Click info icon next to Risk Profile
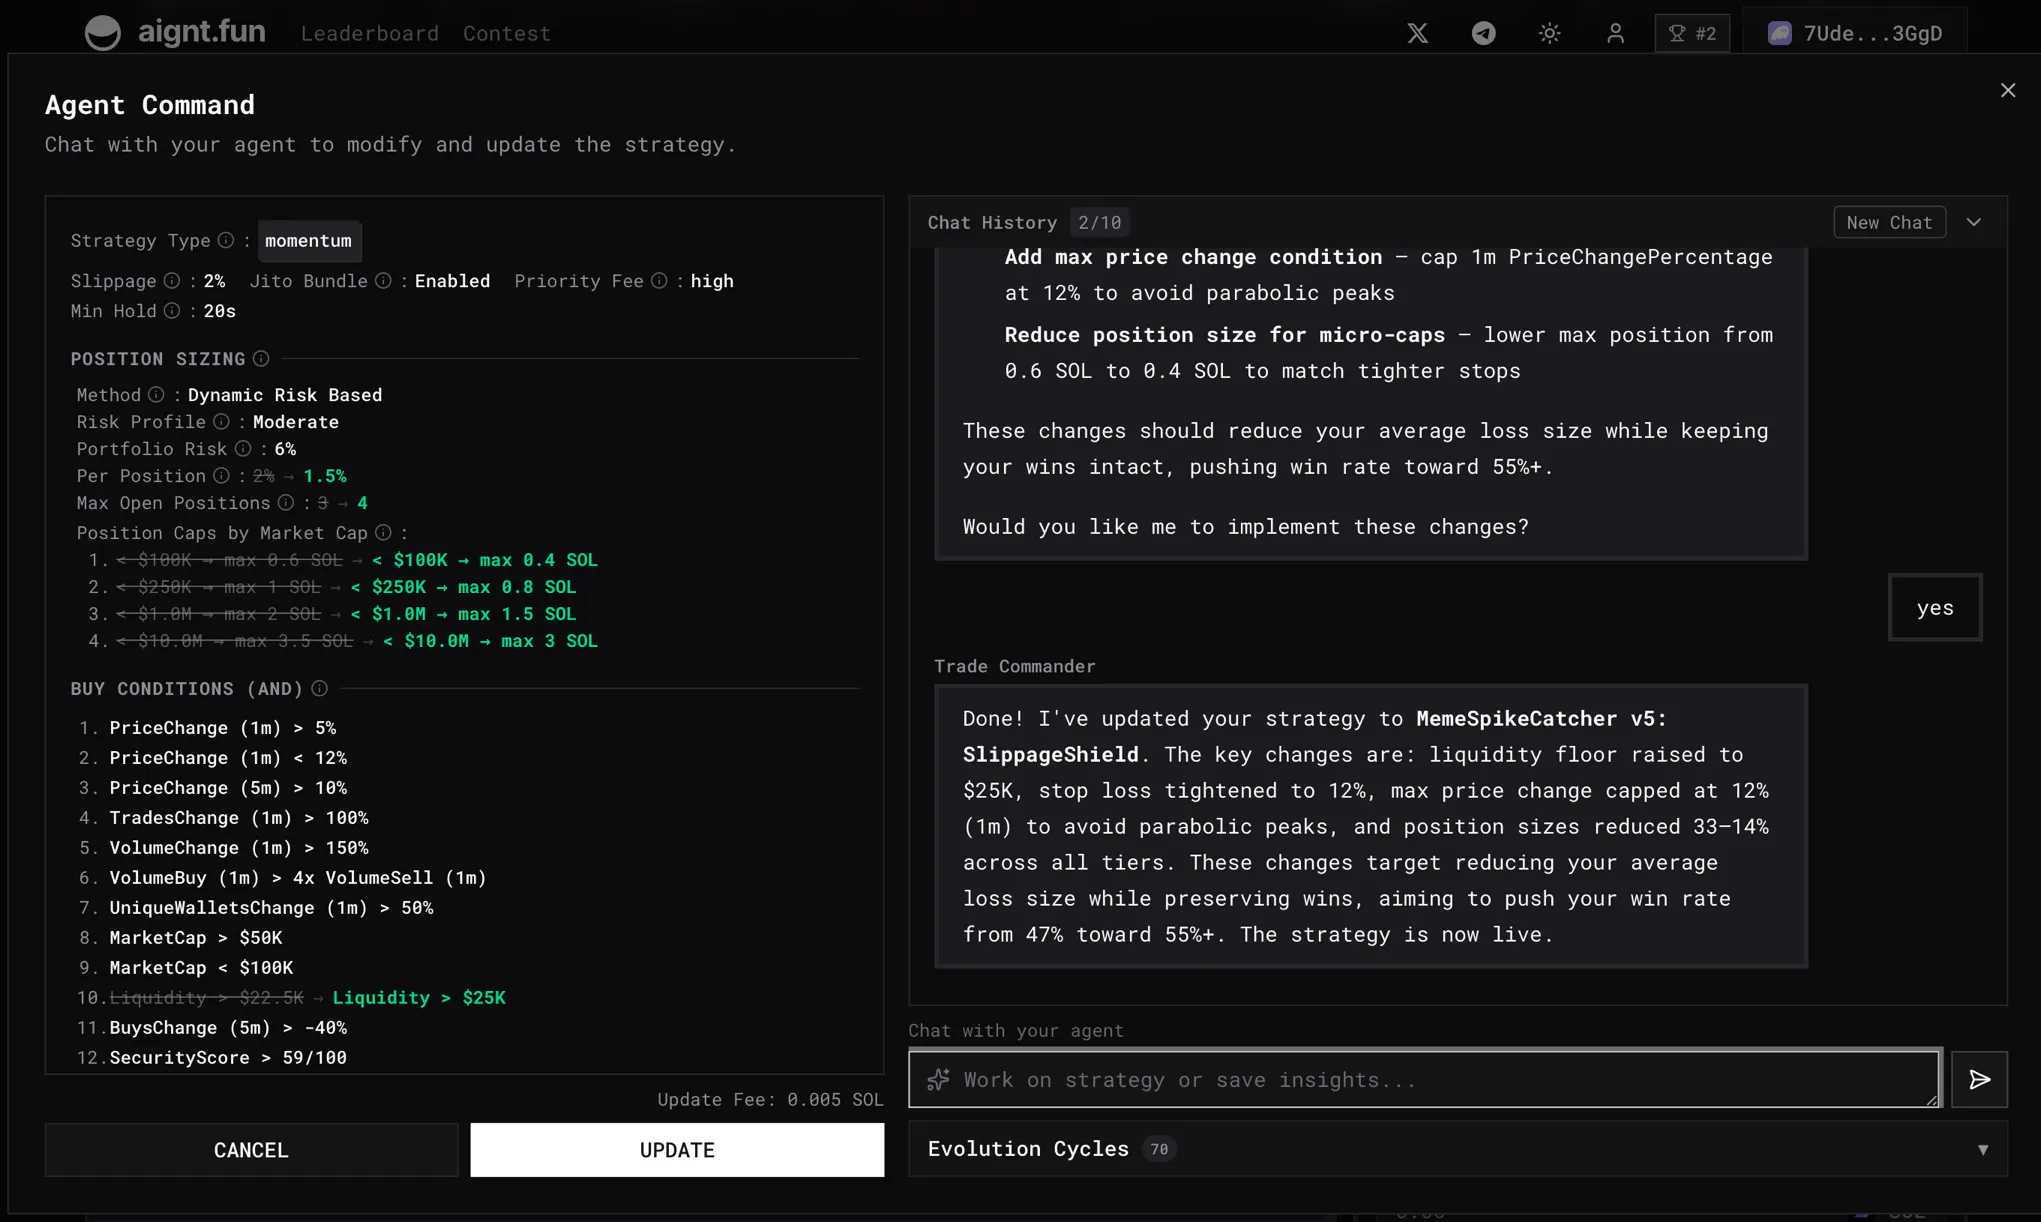This screenshot has height=1222, width=2041. [221, 422]
